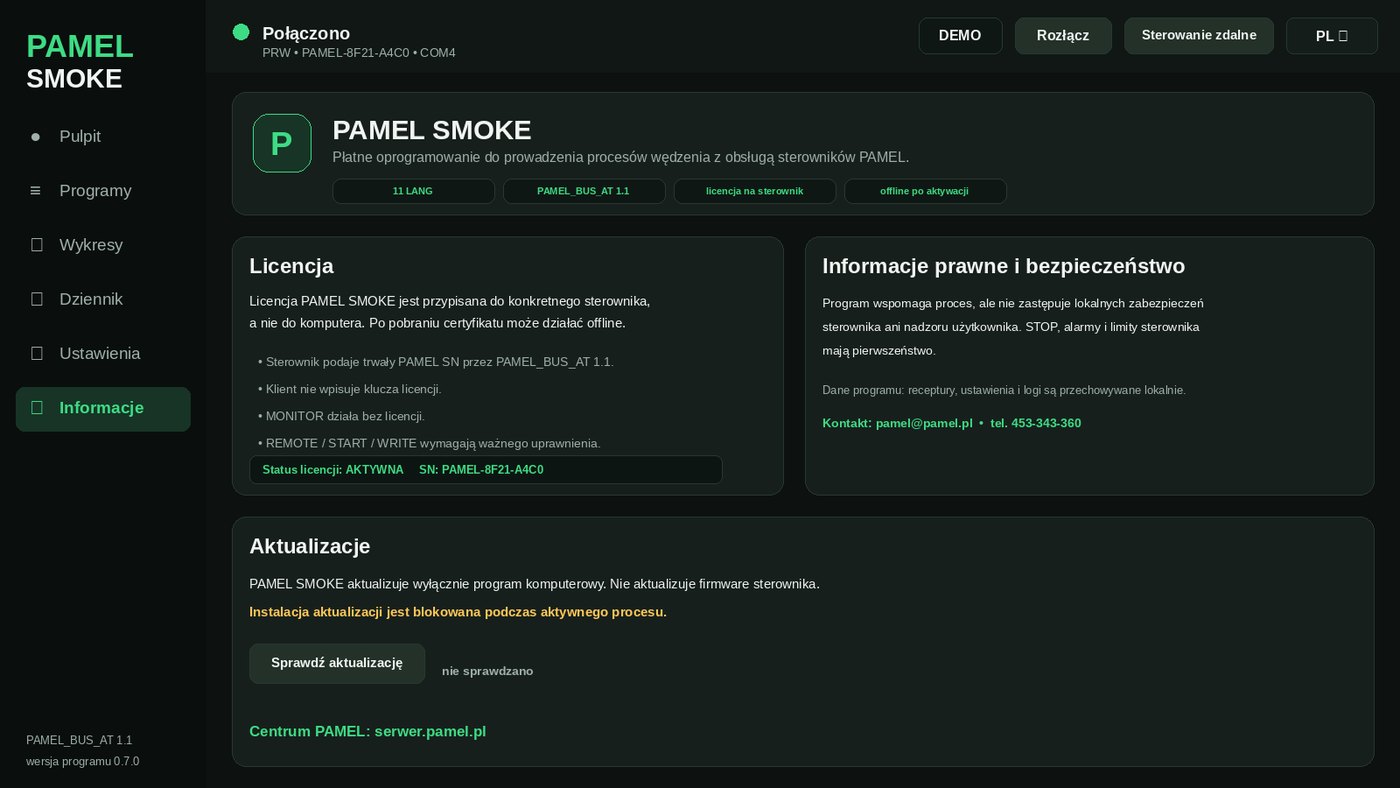The height and width of the screenshot is (788, 1400).
Task: Click the 'Klient nie wpisuje klucza licencji.' bullet
Action: (349, 389)
